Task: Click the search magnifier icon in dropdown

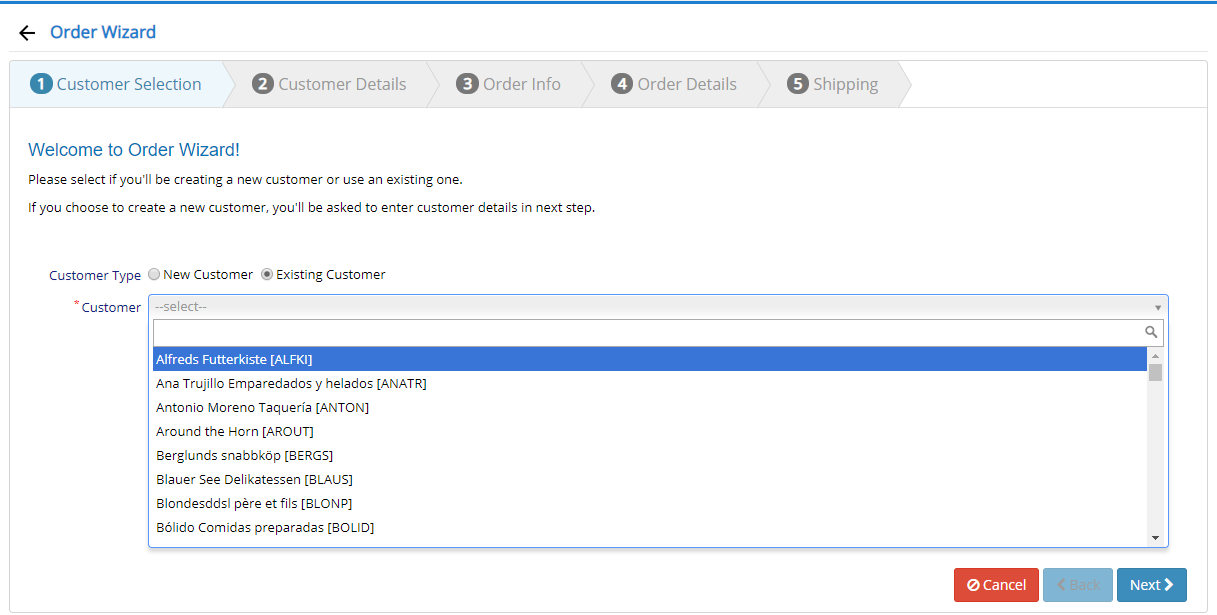Action: pos(1151,332)
